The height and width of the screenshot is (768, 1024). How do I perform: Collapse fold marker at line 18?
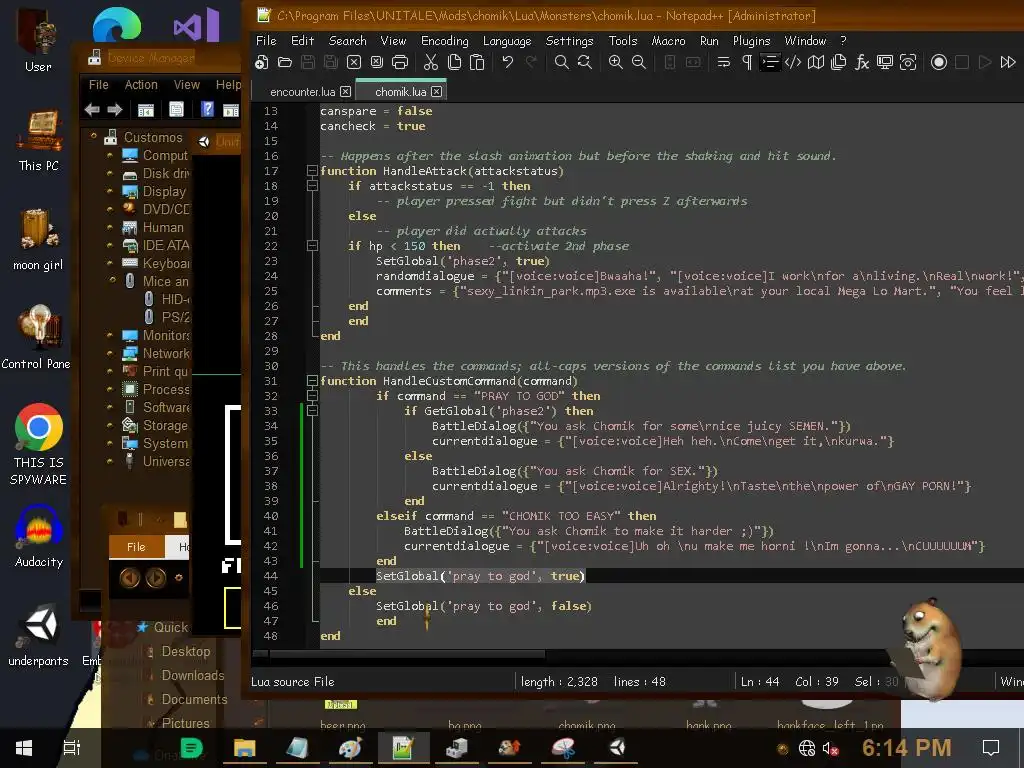click(312, 186)
